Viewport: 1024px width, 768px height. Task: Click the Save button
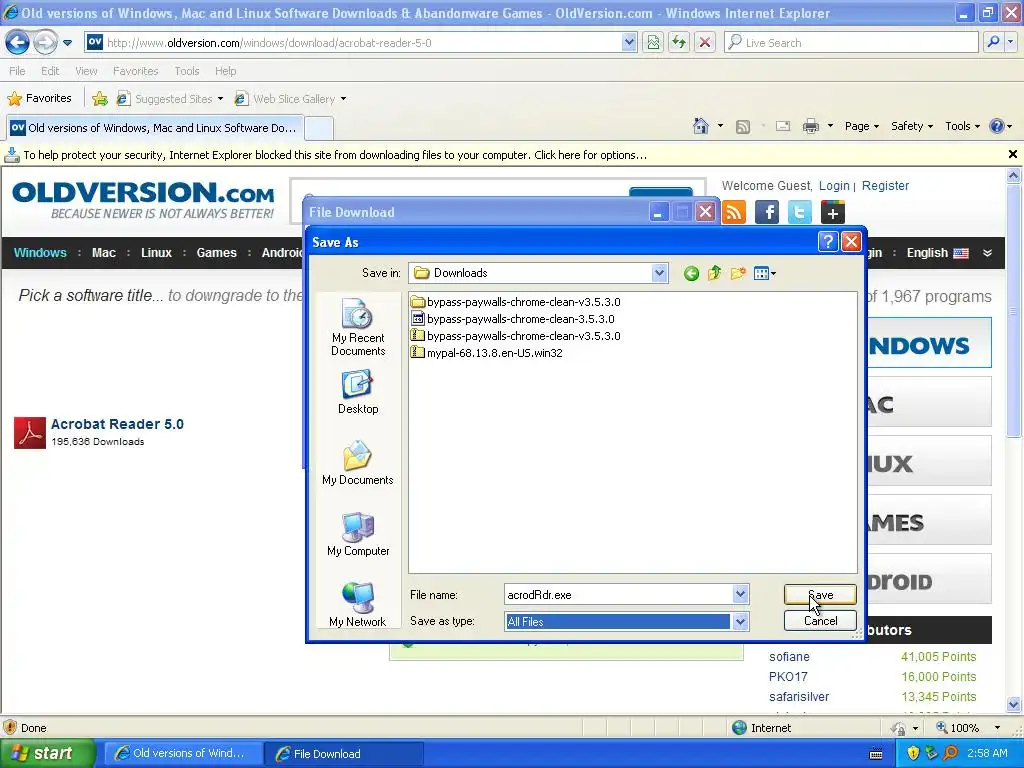(x=820, y=594)
